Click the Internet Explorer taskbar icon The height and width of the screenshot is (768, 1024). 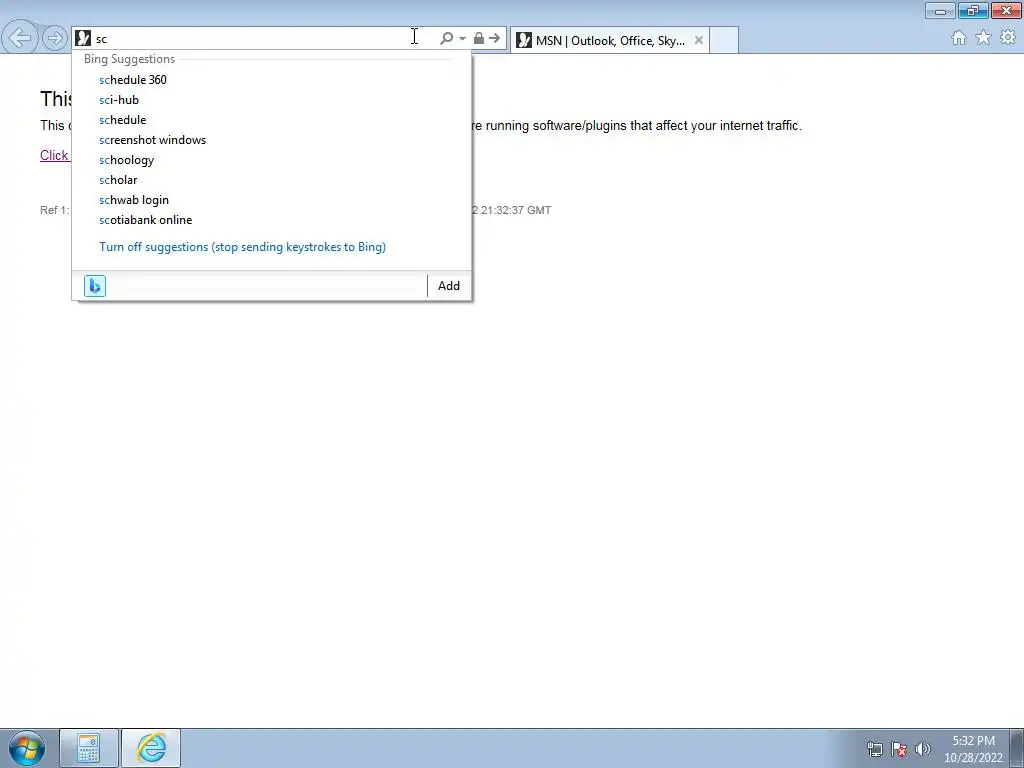[151, 748]
